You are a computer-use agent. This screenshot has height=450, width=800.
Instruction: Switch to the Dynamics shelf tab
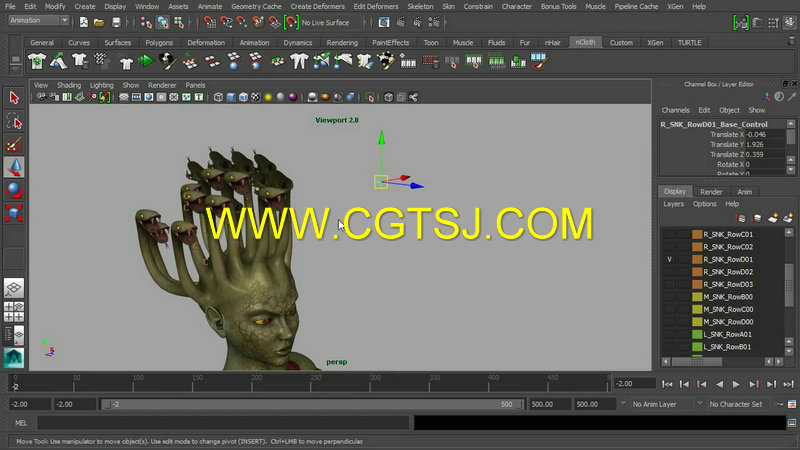(x=297, y=43)
